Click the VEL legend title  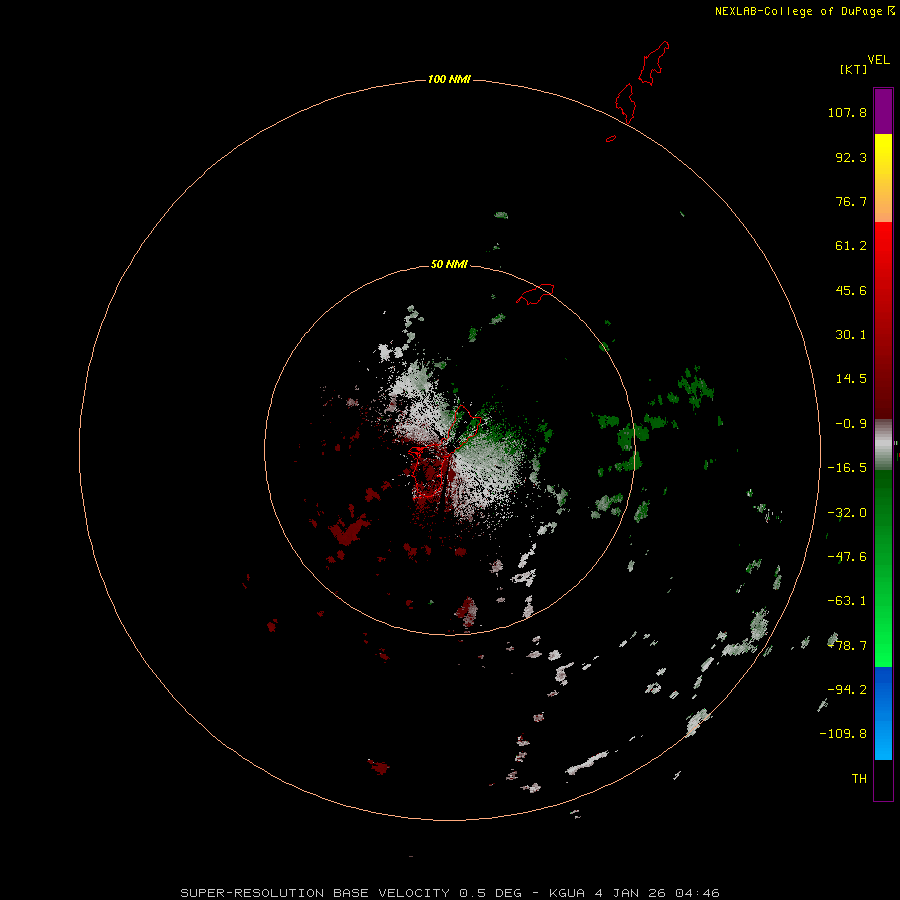(878, 60)
